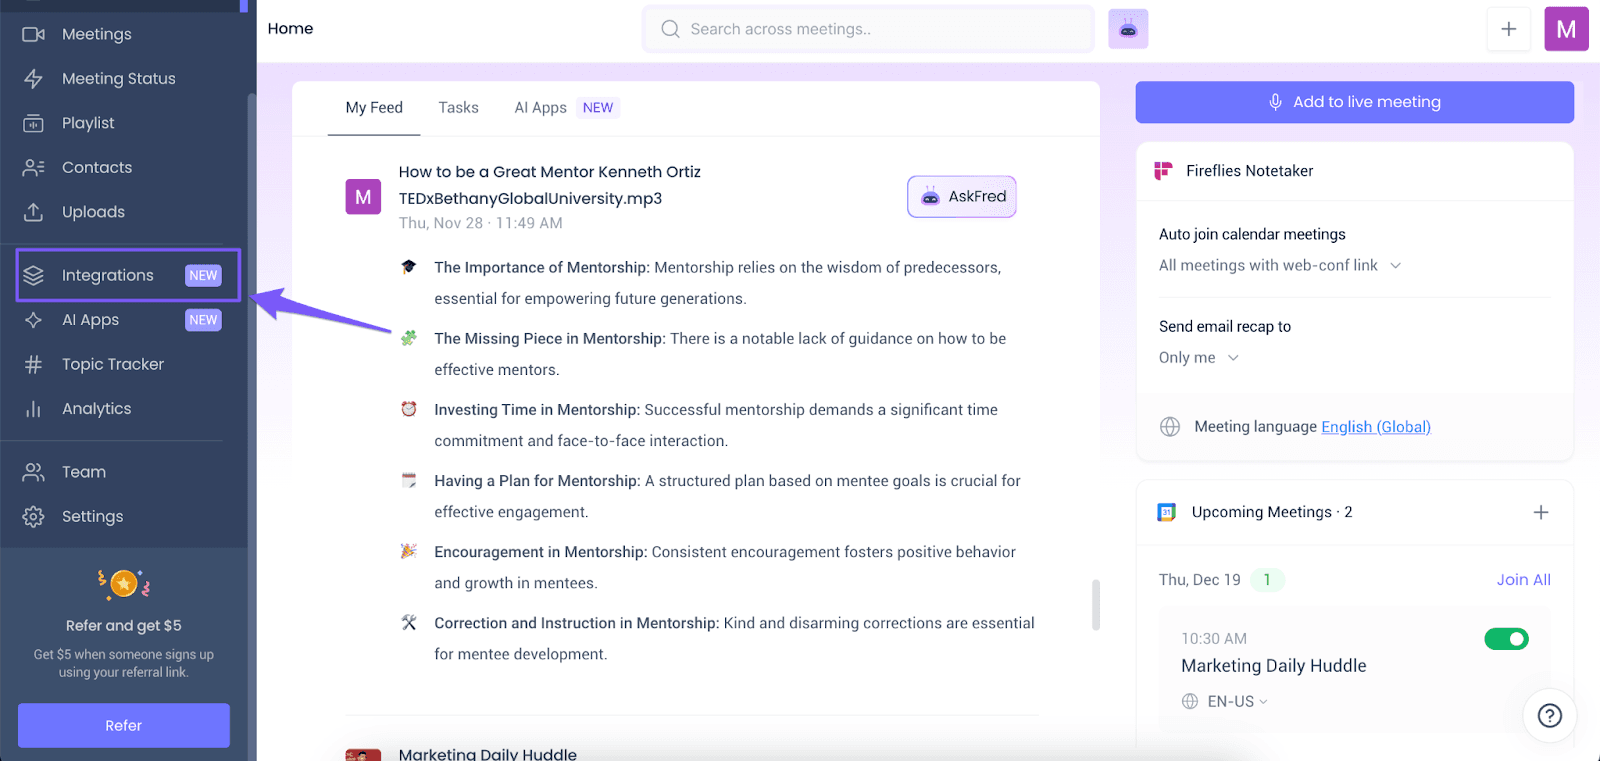The image size is (1600, 761).
Task: Open AI Apps in sidebar
Action: tap(90, 320)
